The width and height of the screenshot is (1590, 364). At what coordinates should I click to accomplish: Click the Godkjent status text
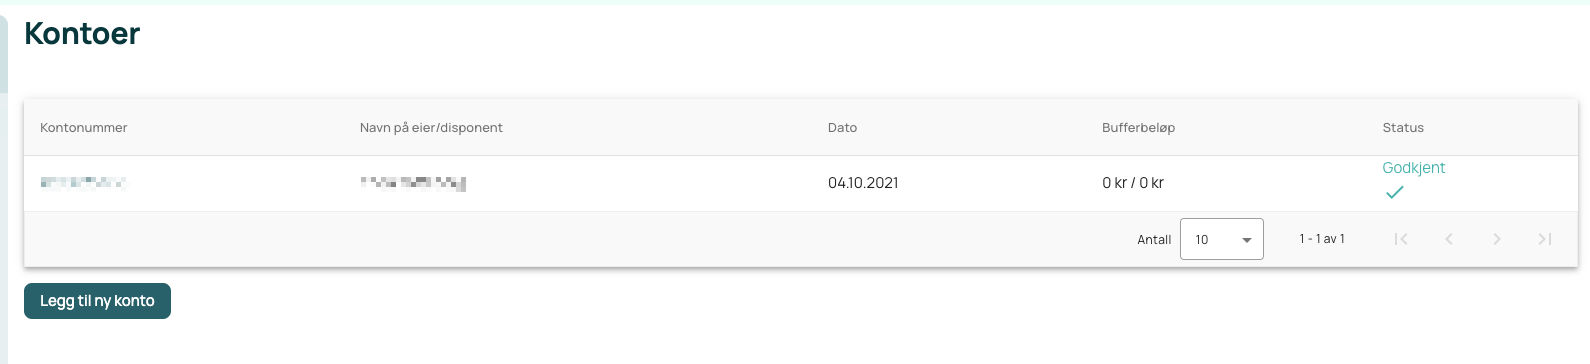[x=1414, y=168]
